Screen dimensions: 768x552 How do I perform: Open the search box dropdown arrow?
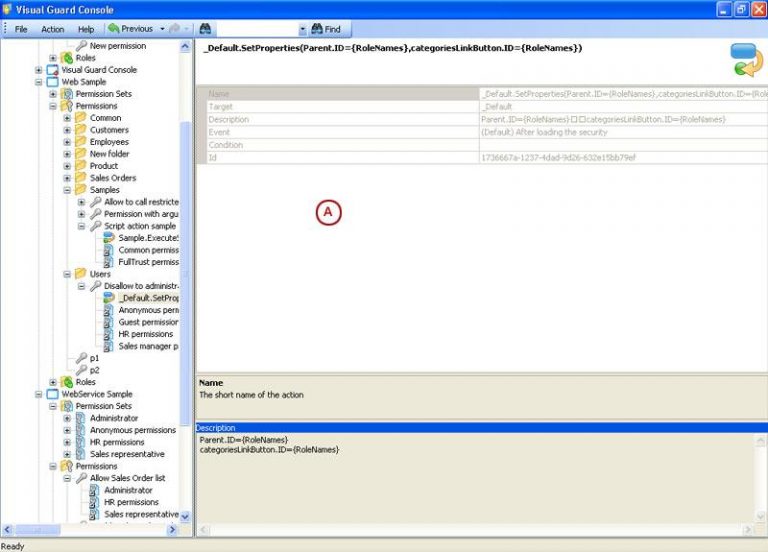point(303,29)
